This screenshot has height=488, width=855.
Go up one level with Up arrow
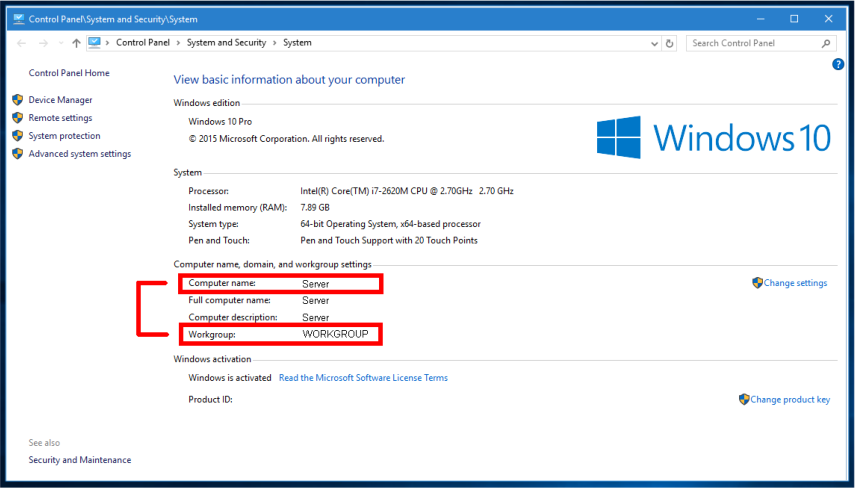pos(76,43)
